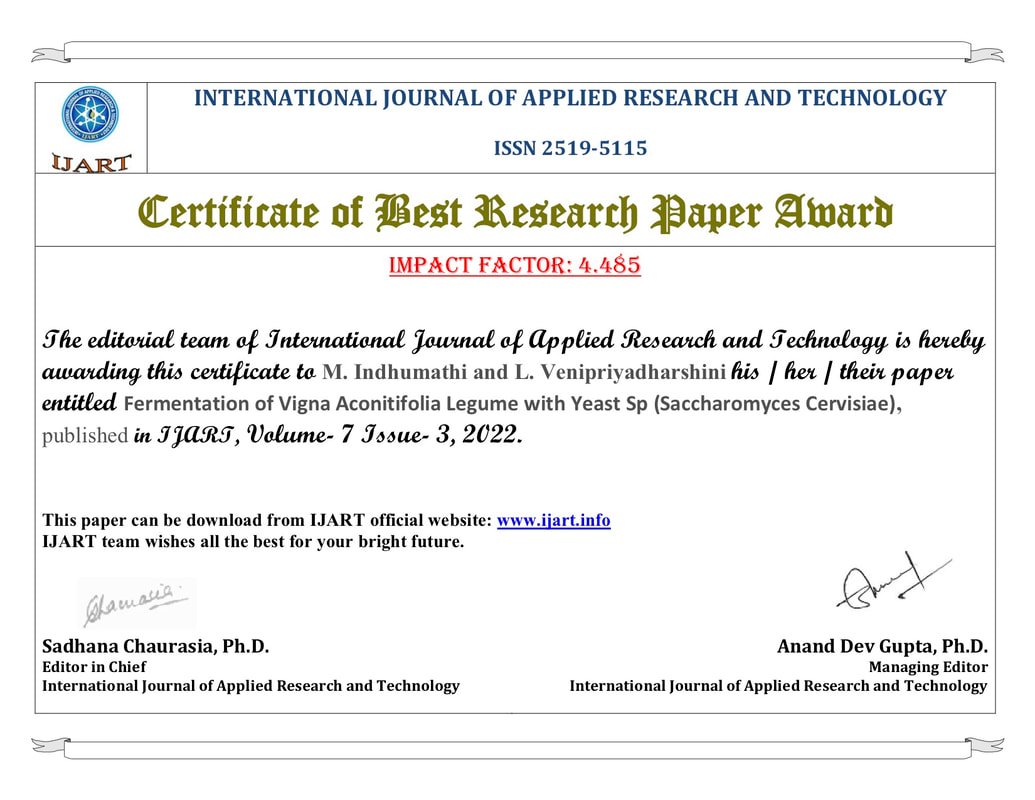Image resolution: width=1035 pixels, height=800 pixels.
Task: Click the author names M. Indhumathi and L. Venipriyadharshini
Action: click(524, 372)
